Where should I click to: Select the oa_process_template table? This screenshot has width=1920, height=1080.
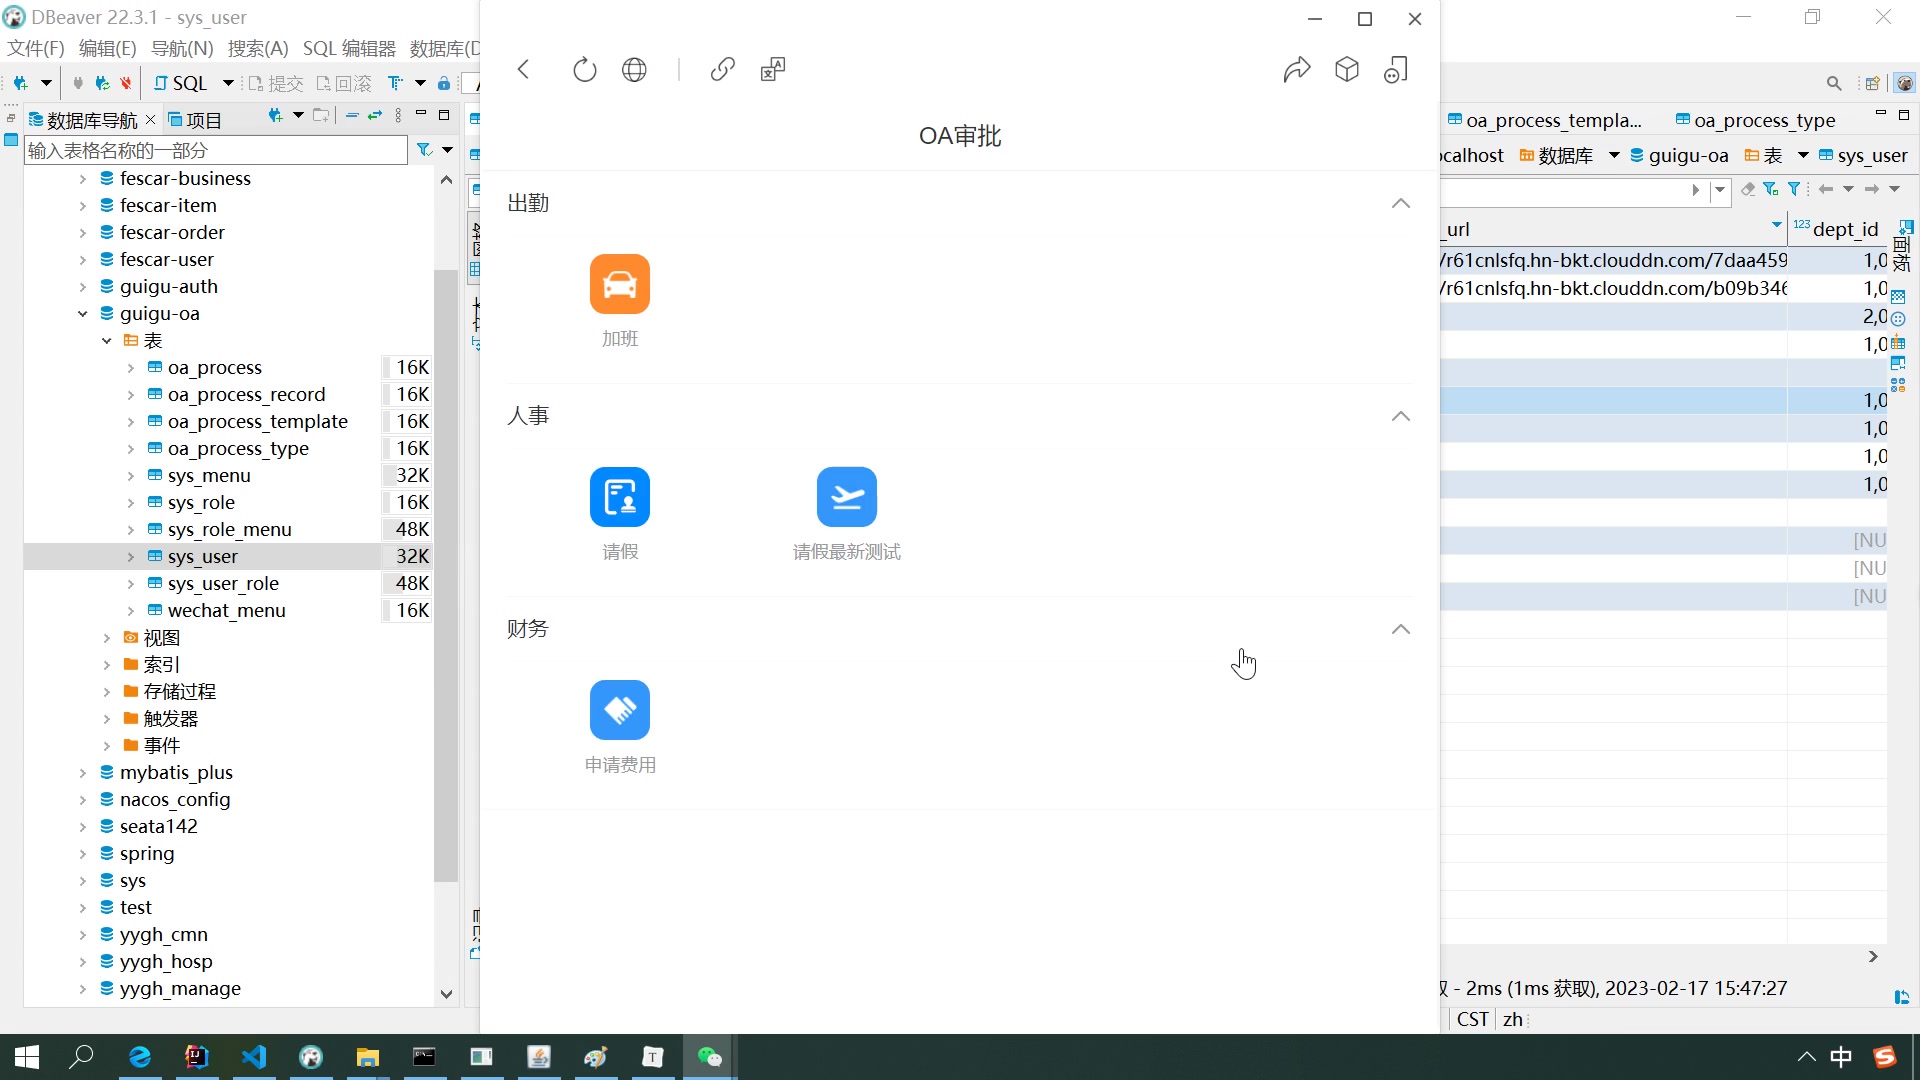[257, 422]
